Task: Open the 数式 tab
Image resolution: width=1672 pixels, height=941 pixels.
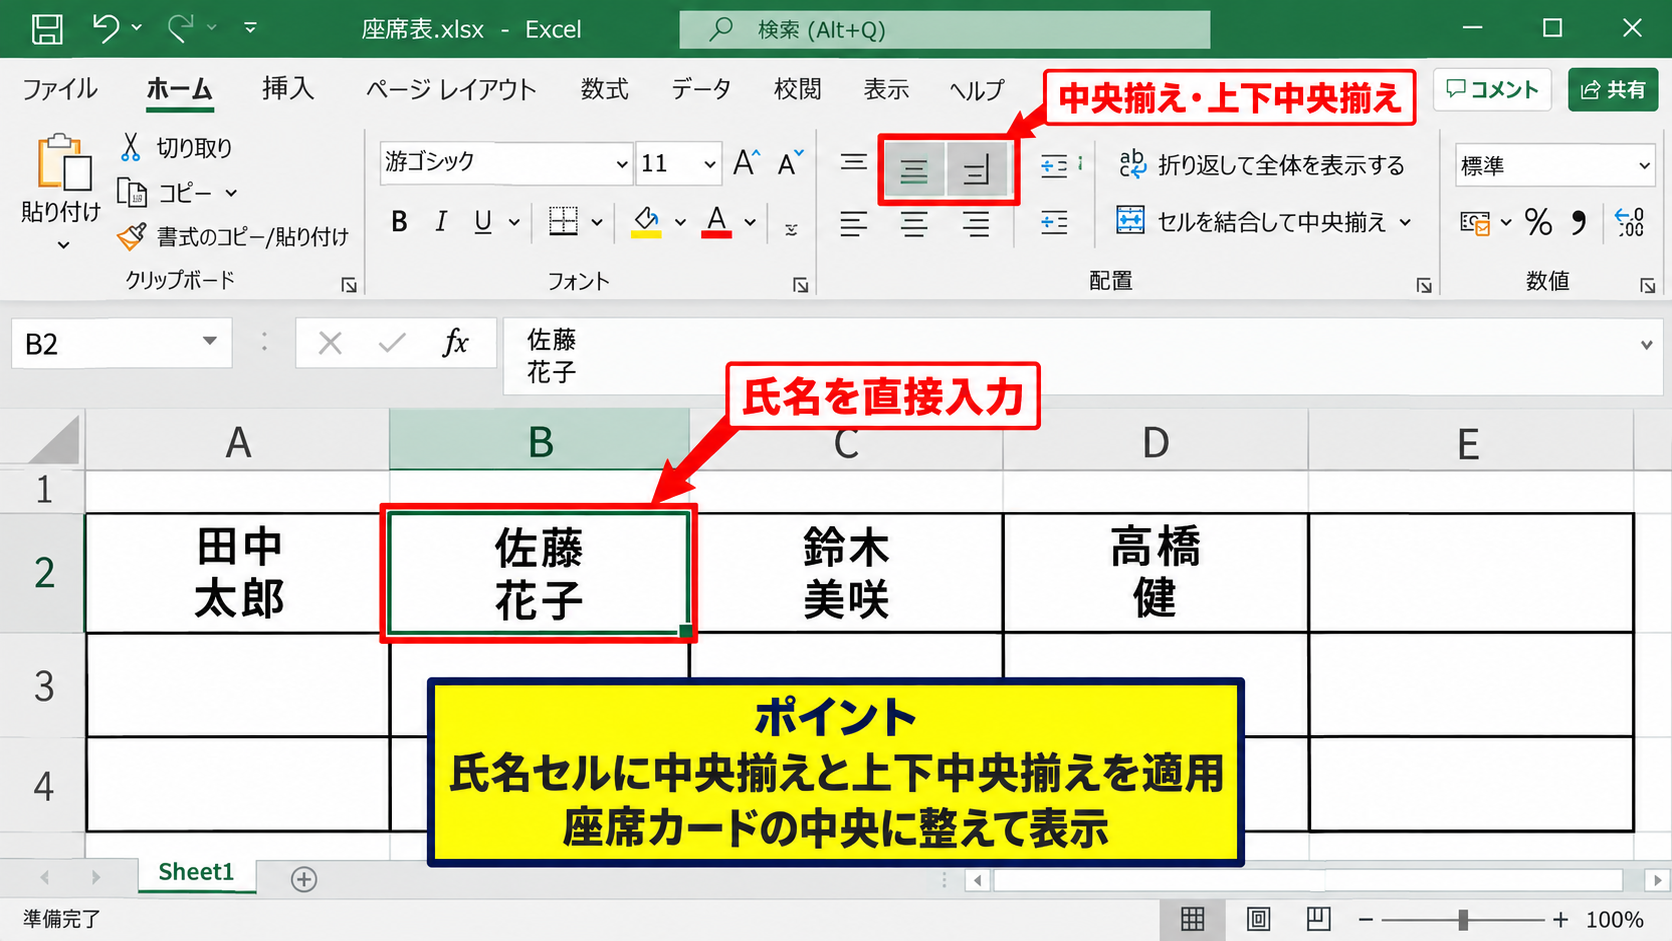Action: coord(604,89)
